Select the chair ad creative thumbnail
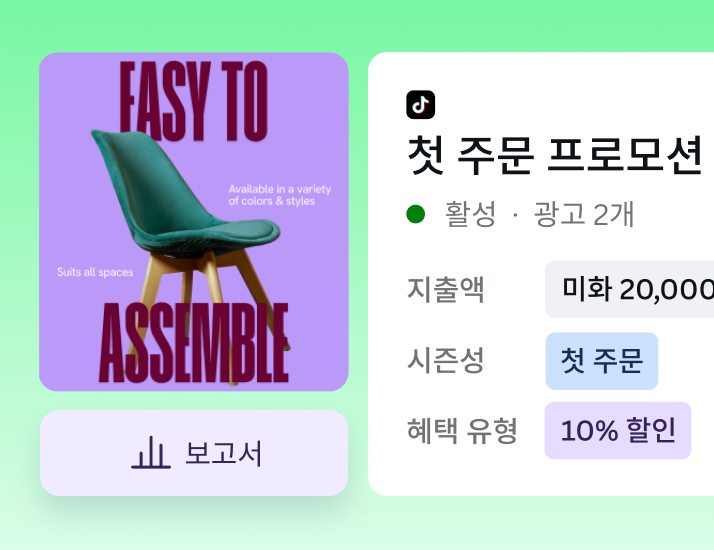 tap(194, 222)
